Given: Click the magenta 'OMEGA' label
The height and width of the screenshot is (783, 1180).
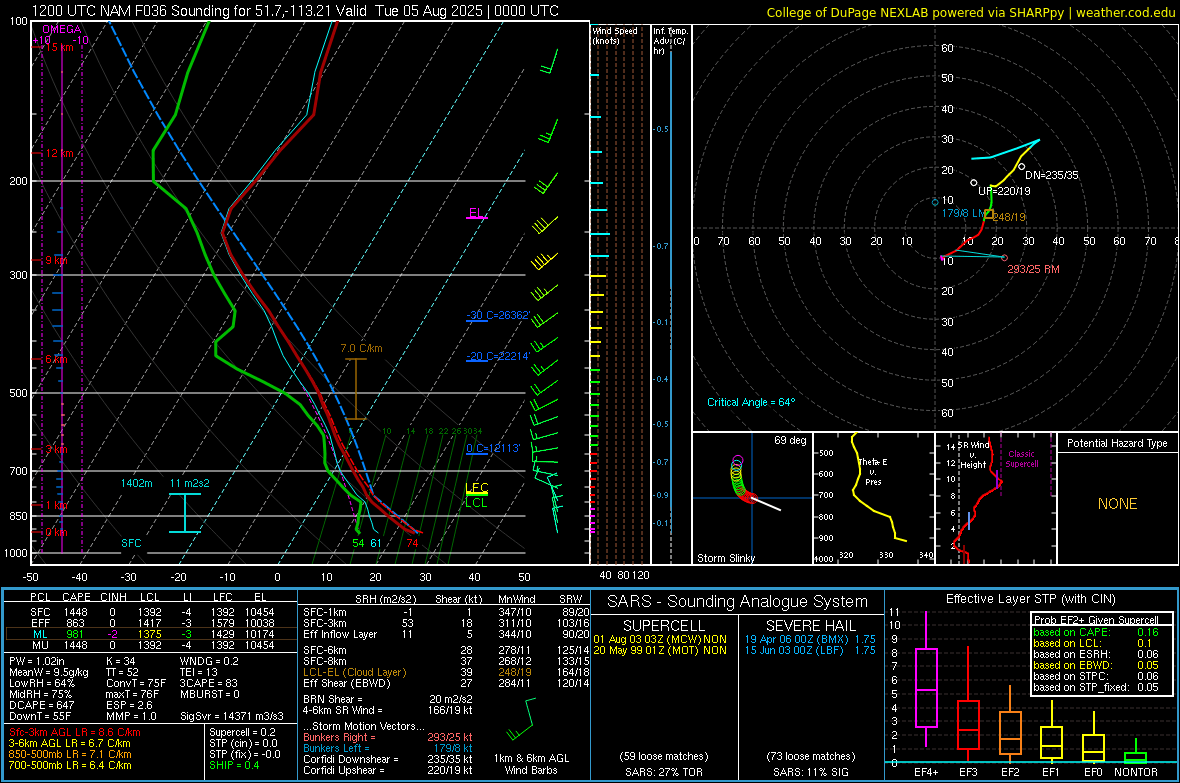Looking at the screenshot, I should [62, 29].
